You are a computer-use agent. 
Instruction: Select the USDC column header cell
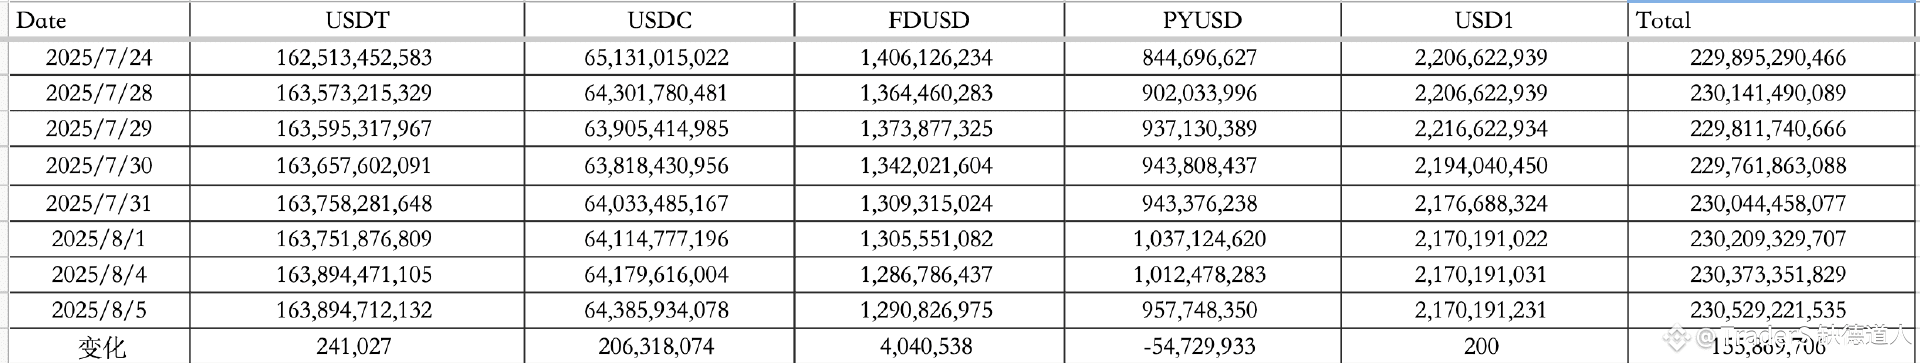(659, 20)
